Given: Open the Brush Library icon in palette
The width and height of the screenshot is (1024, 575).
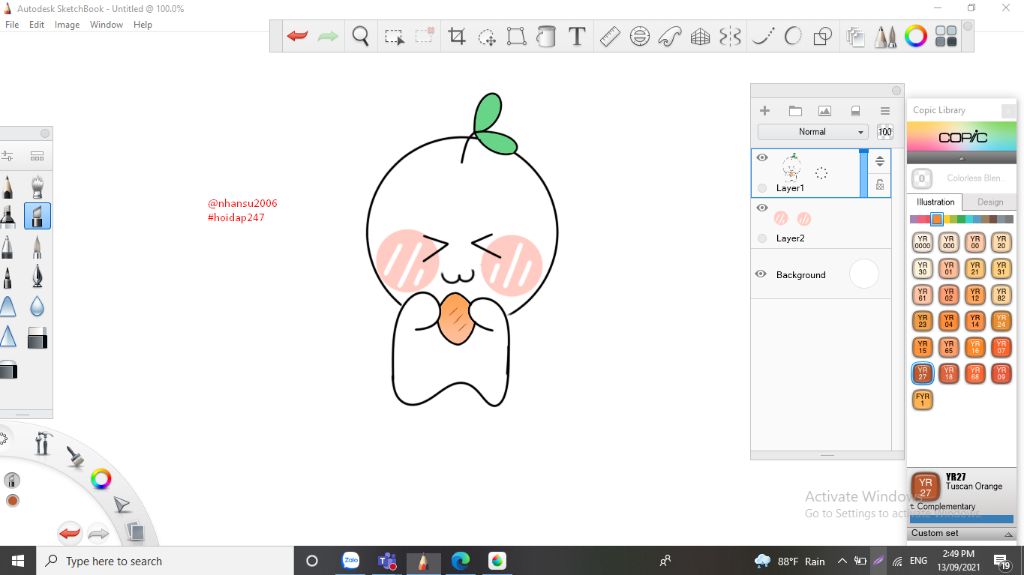Looking at the screenshot, I should (37, 156).
